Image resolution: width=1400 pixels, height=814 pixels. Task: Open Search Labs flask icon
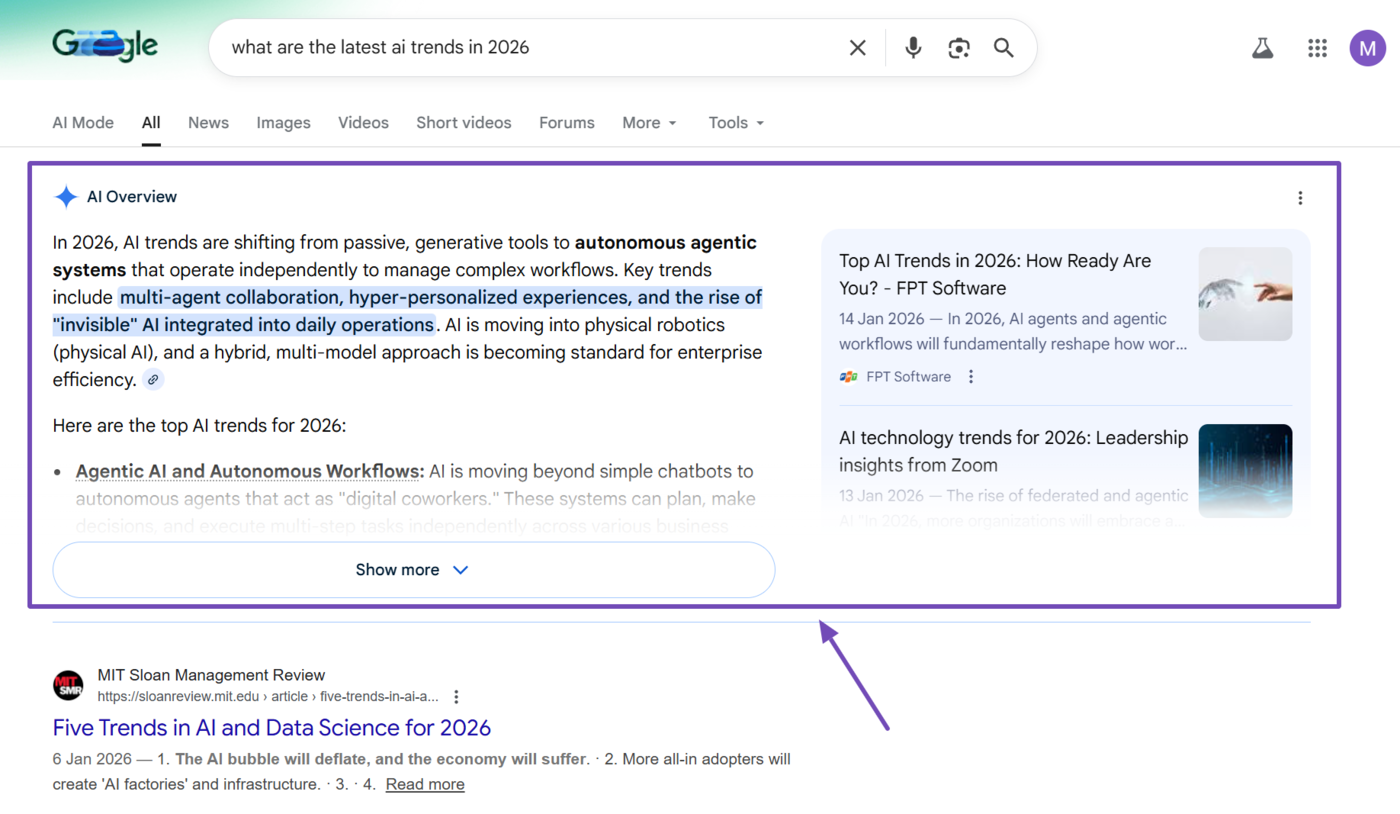point(1263,48)
